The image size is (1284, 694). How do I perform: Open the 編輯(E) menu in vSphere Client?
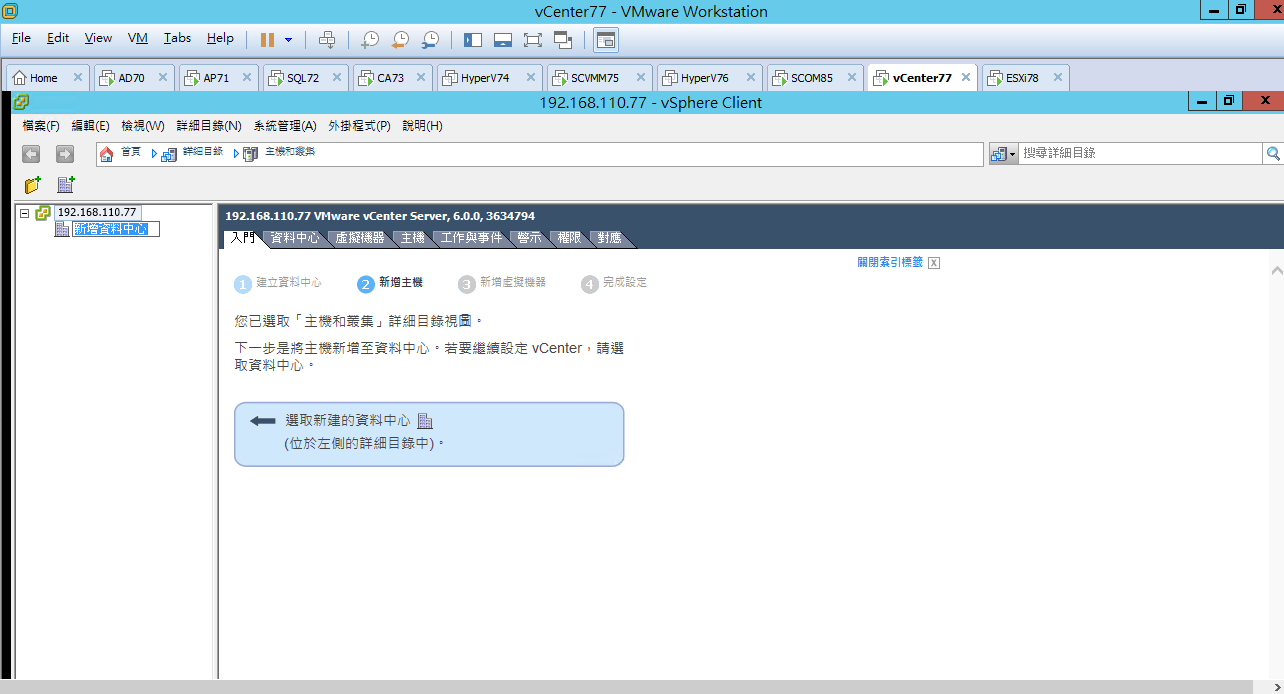[91, 126]
